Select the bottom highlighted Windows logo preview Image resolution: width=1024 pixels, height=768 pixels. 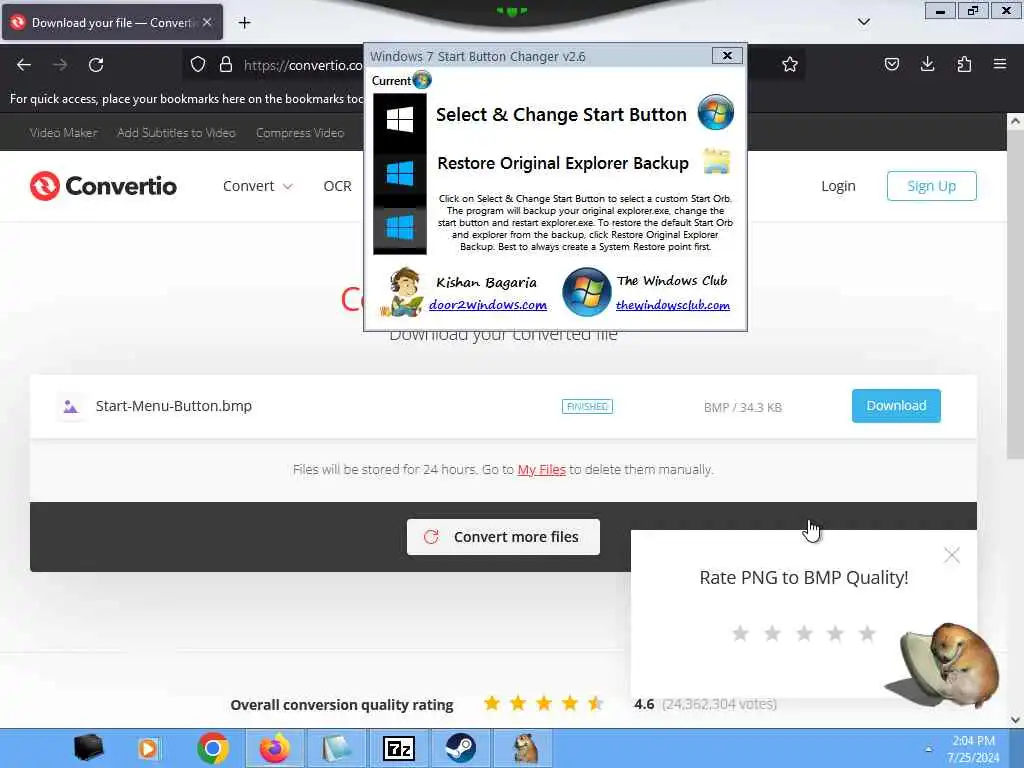[x=400, y=227]
